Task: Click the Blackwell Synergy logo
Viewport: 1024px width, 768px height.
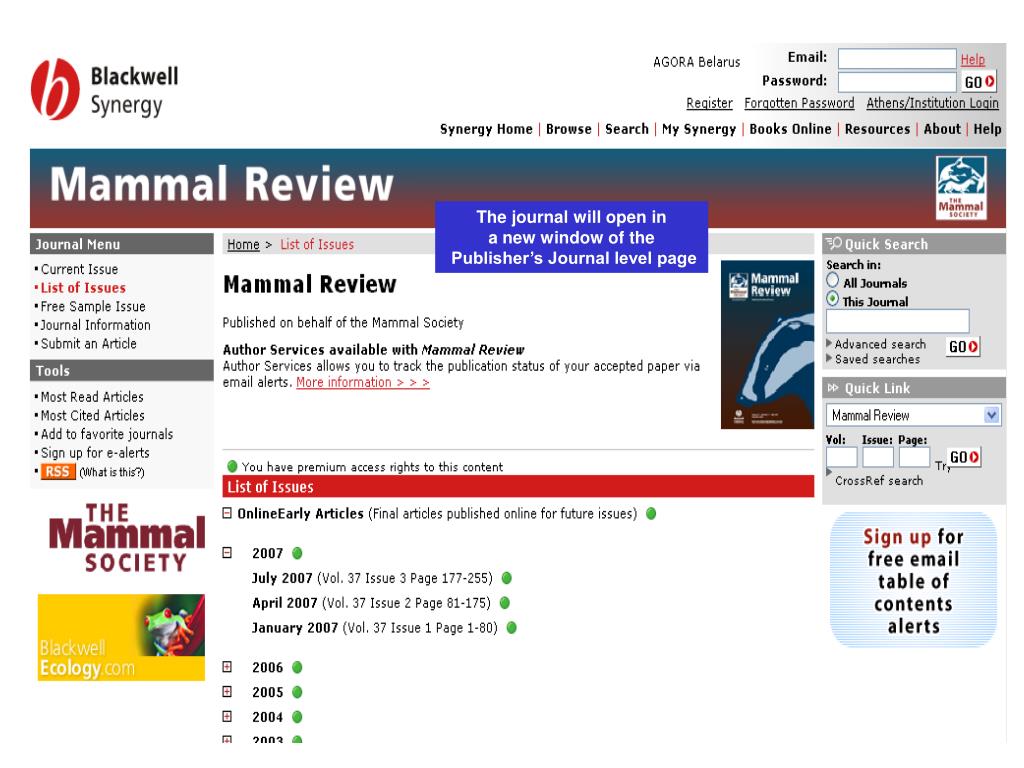Action: click(104, 89)
